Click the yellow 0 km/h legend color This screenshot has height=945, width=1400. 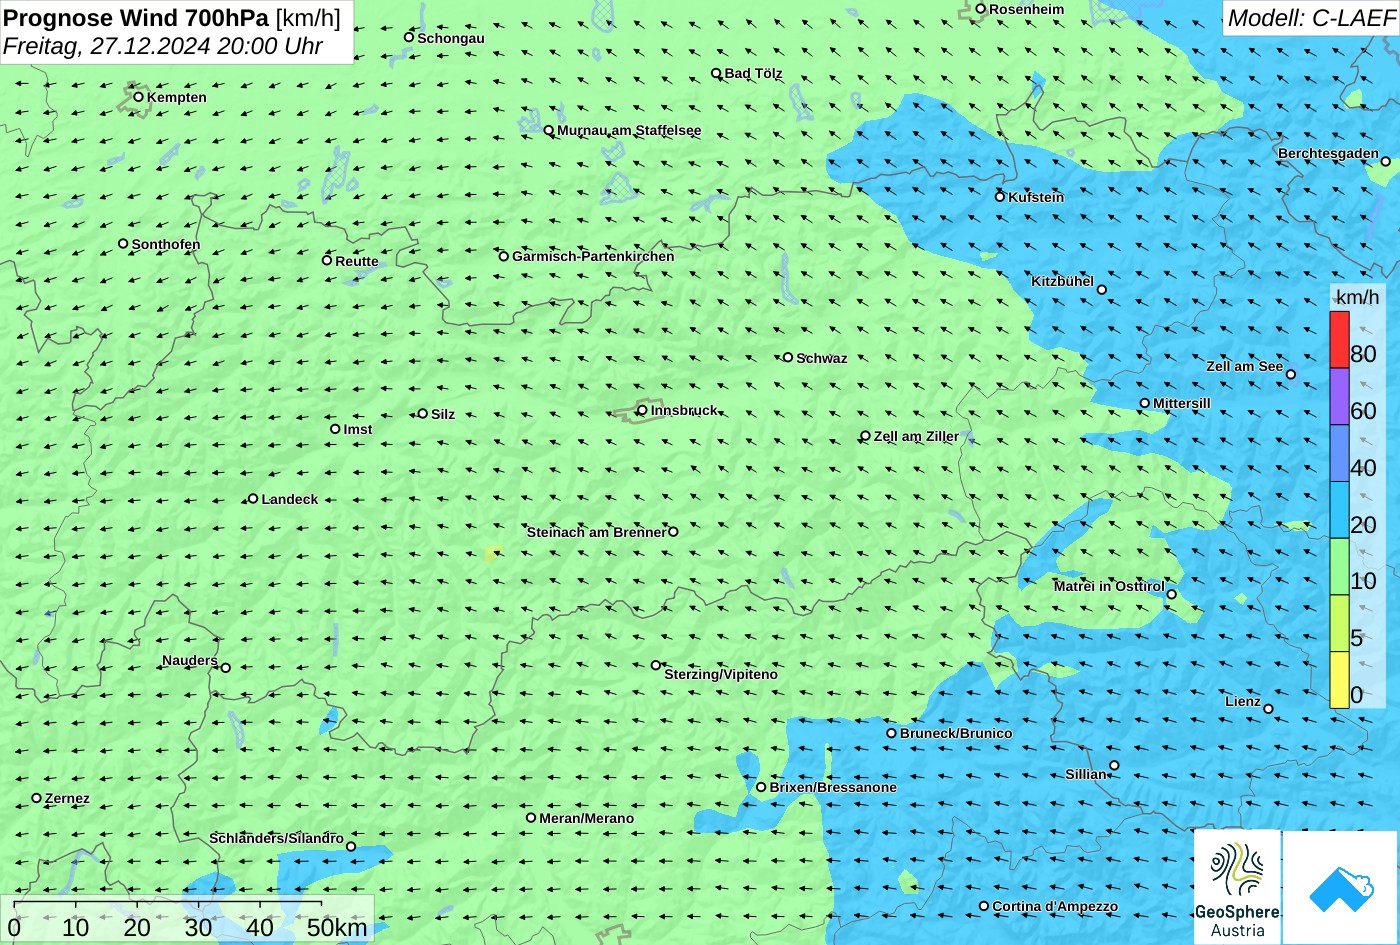coord(1339,680)
